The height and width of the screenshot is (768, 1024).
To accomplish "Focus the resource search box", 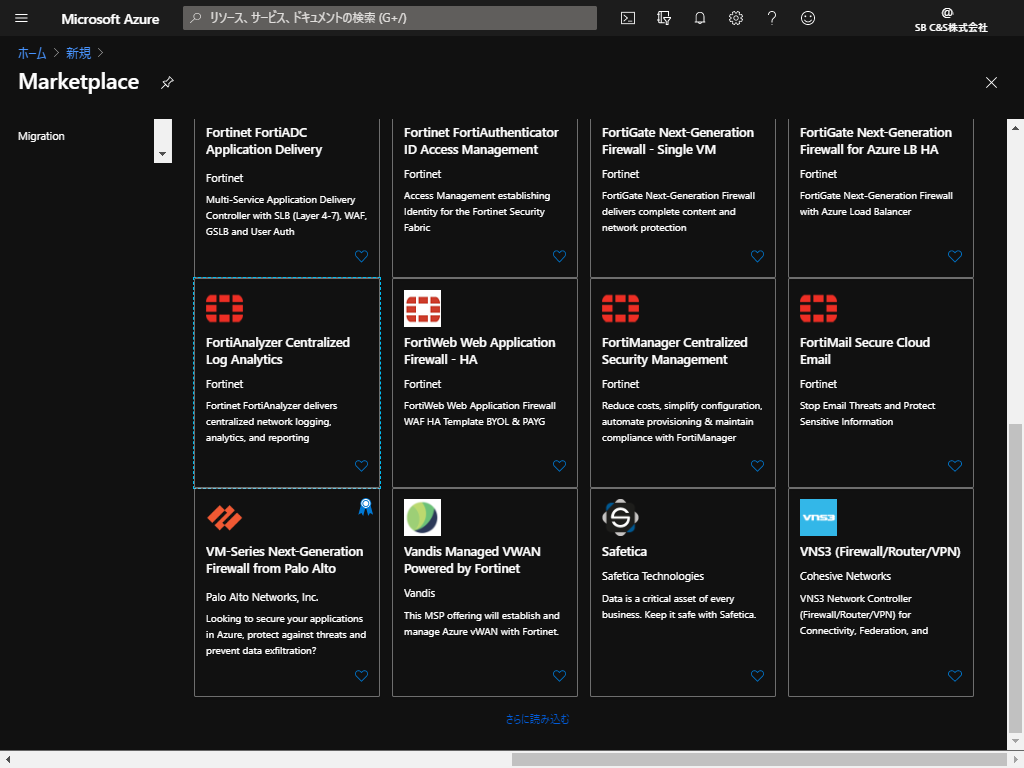I will click(390, 18).
